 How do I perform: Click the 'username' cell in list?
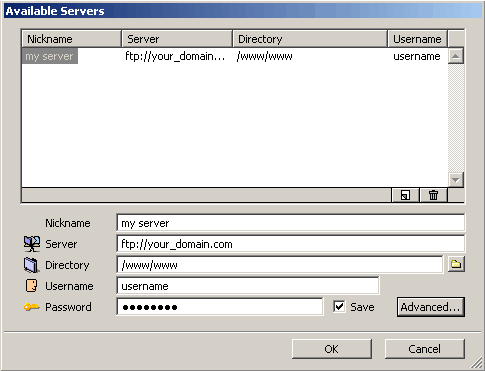pyautogui.click(x=417, y=56)
